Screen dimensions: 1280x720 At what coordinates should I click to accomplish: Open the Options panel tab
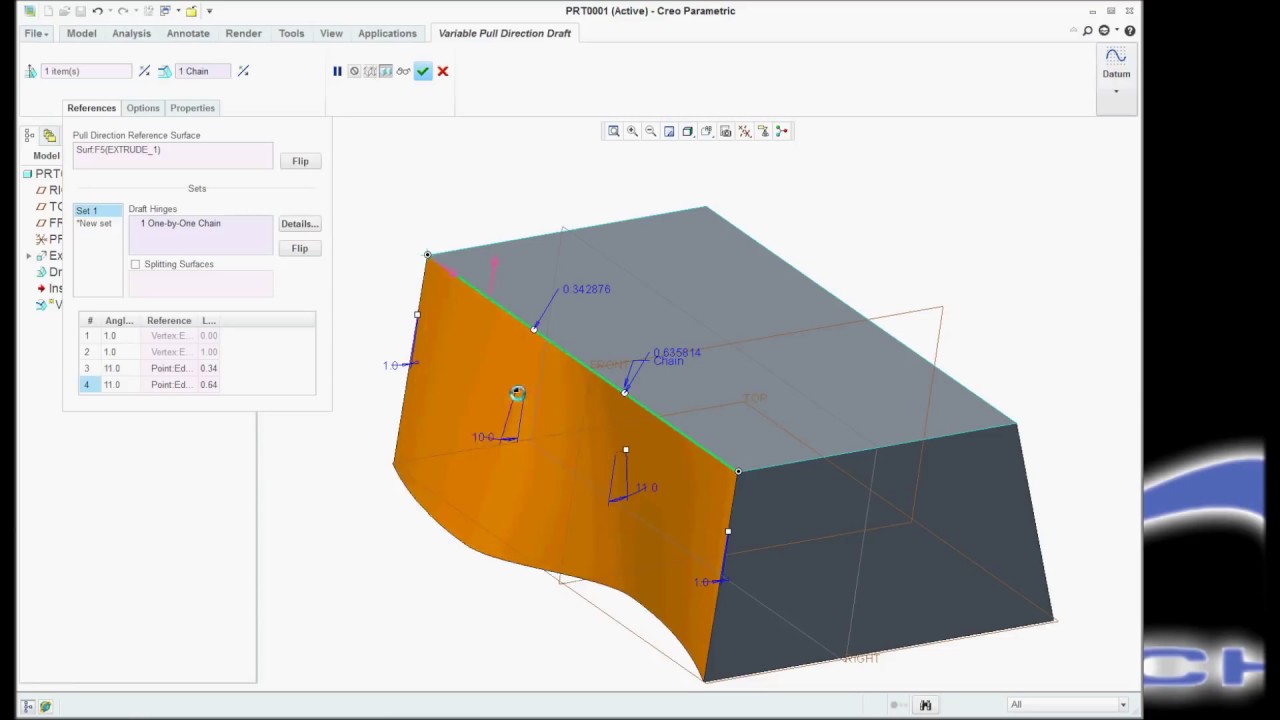click(143, 108)
